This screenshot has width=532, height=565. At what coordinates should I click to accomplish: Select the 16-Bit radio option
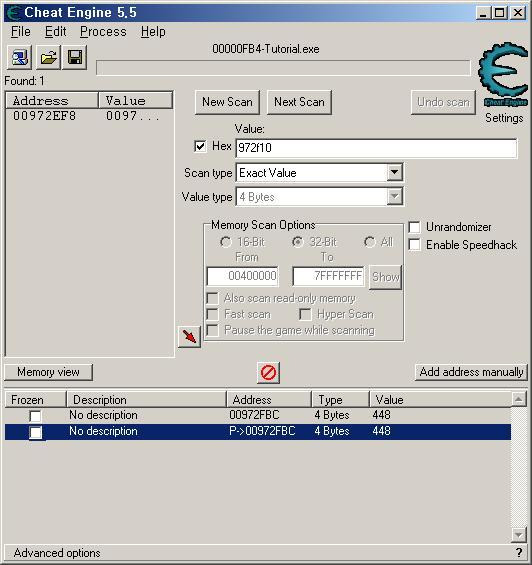(x=226, y=242)
